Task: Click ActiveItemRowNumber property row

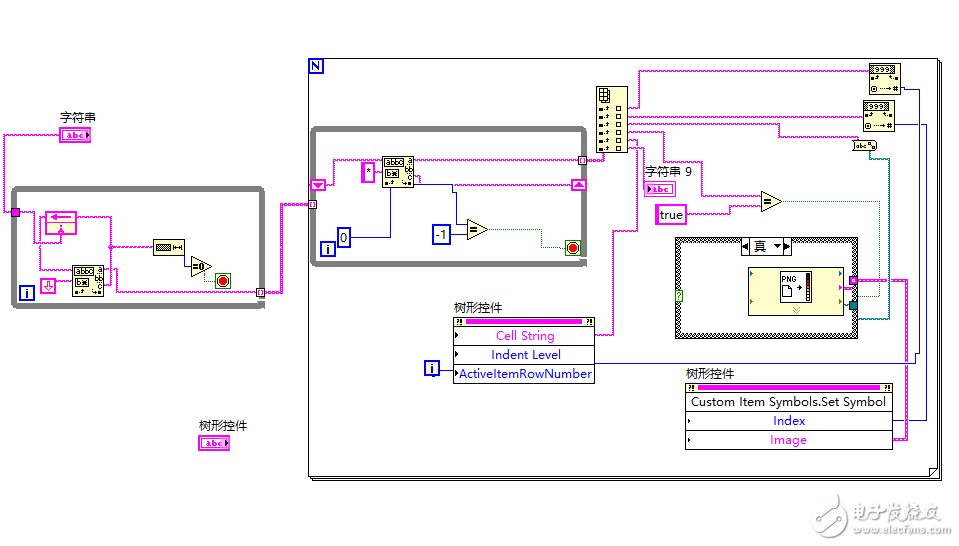Action: (x=524, y=374)
